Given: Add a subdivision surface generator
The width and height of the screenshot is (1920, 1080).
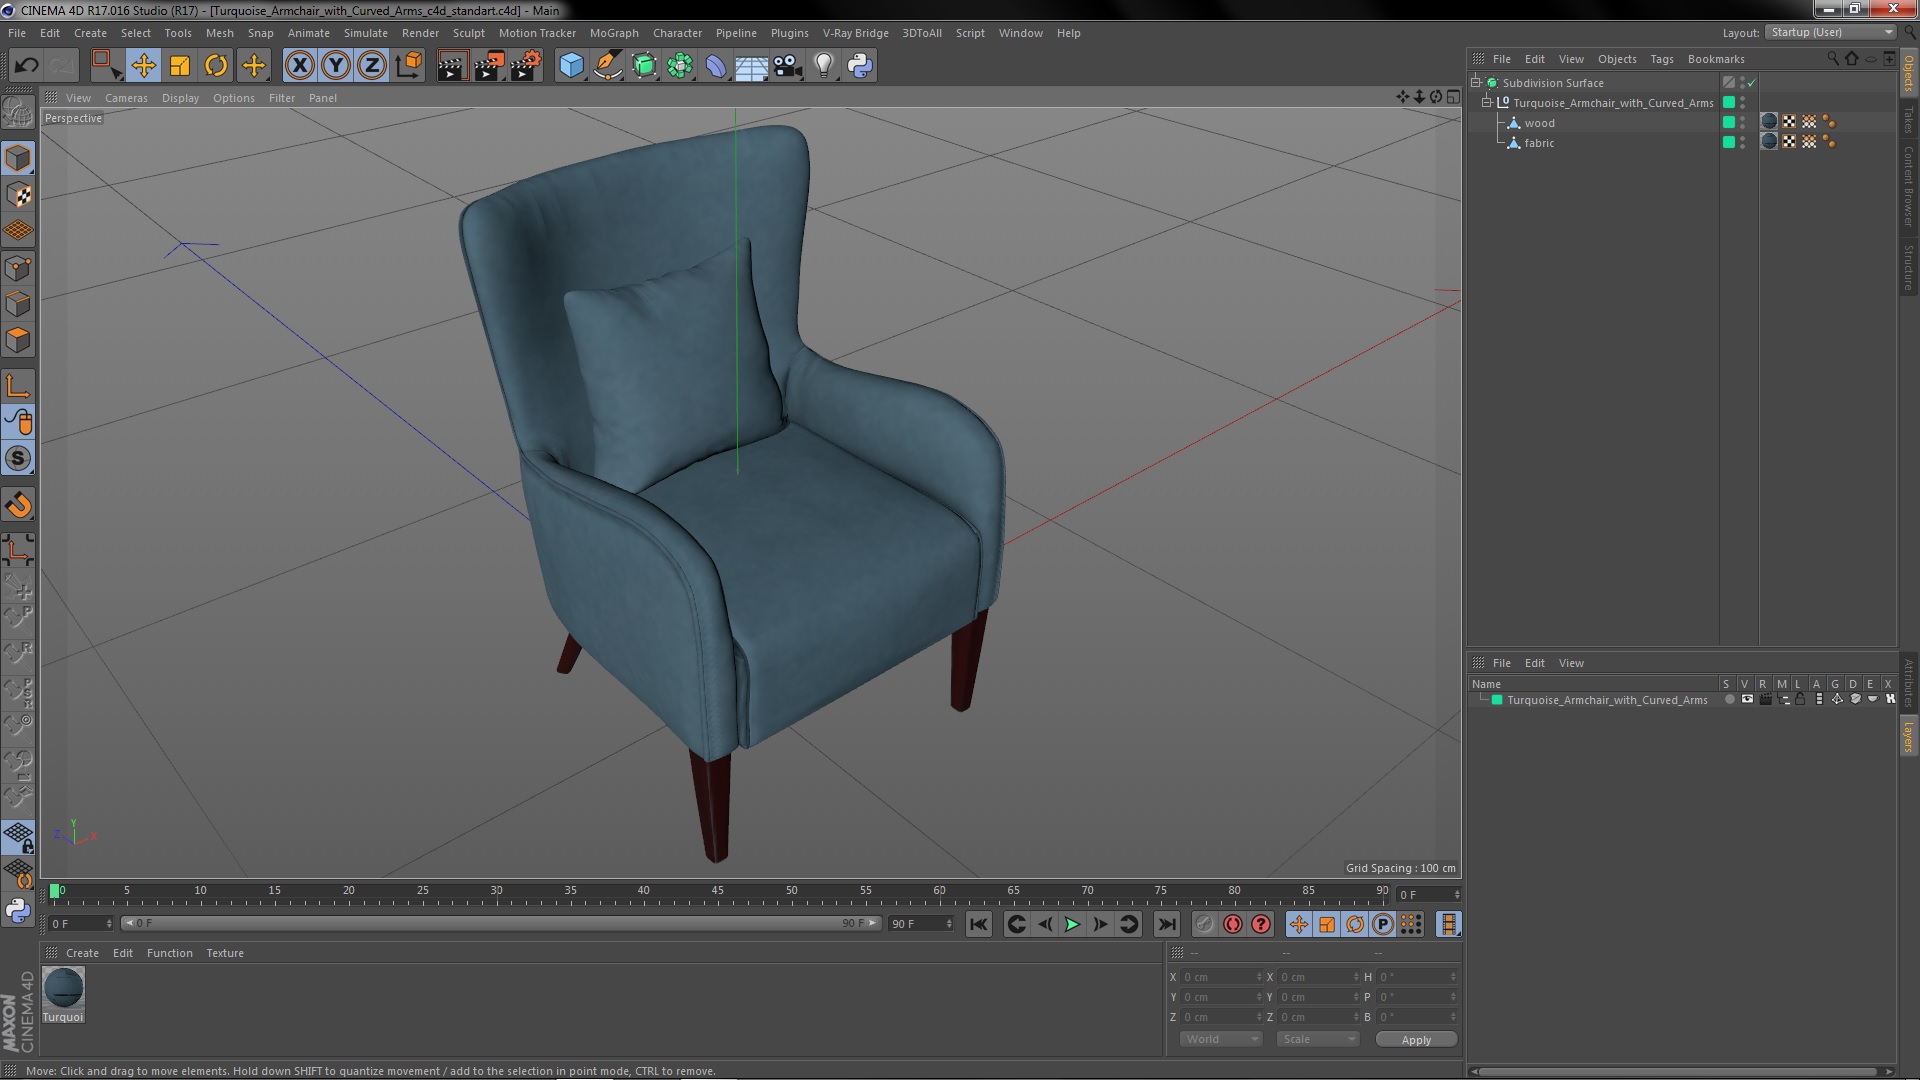Looking at the screenshot, I should [644, 66].
